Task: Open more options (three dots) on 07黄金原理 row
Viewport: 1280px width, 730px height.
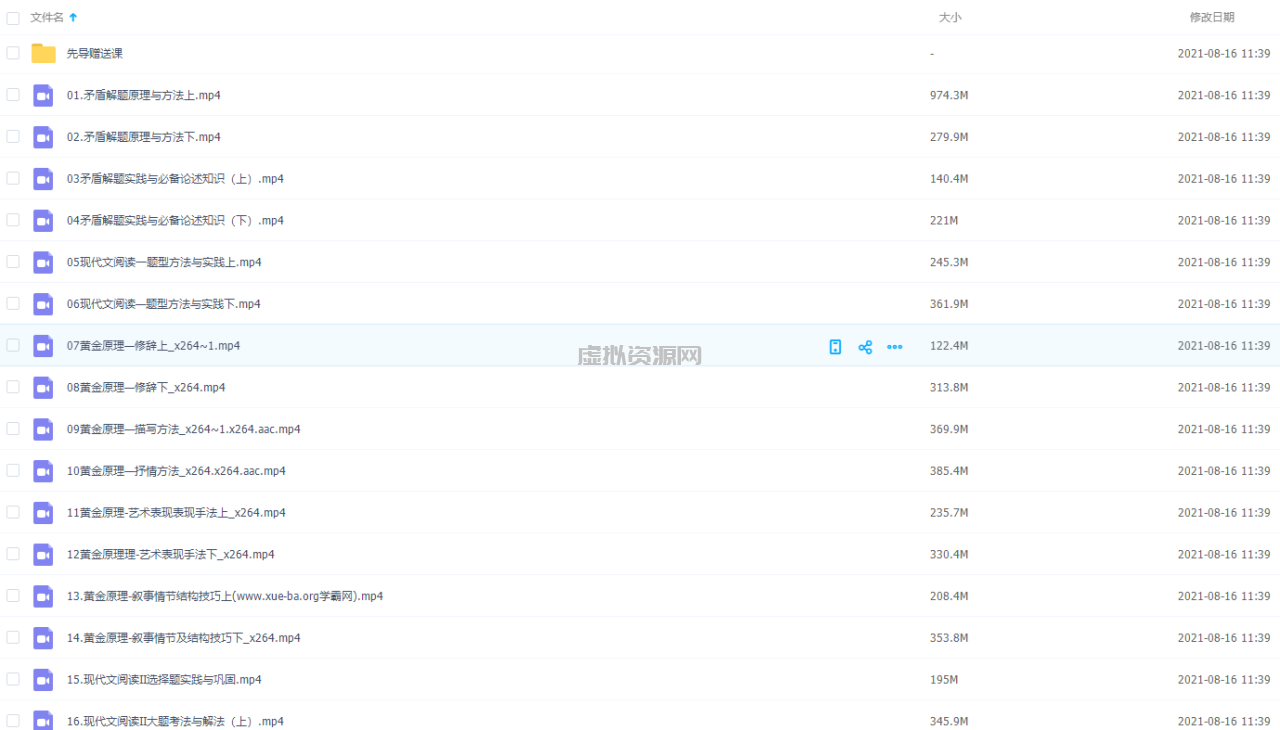Action: 895,347
